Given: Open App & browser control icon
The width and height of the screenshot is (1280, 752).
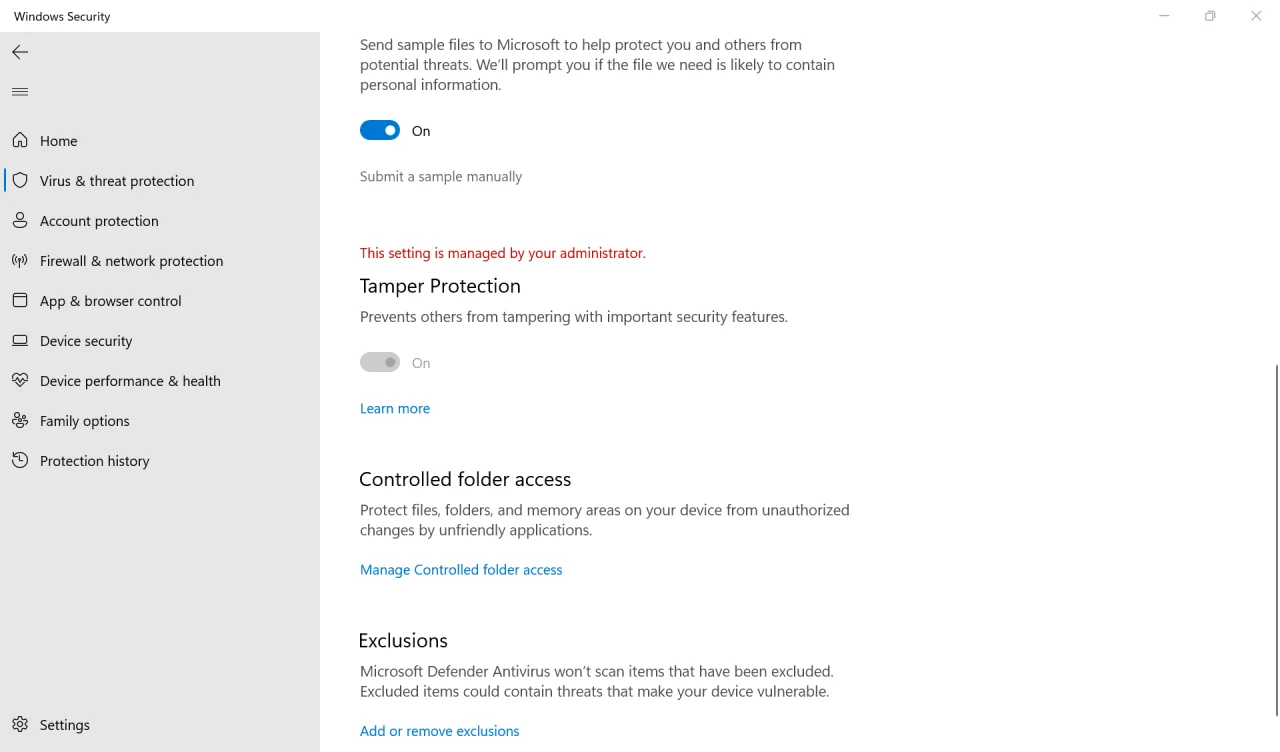Looking at the screenshot, I should [x=20, y=301].
